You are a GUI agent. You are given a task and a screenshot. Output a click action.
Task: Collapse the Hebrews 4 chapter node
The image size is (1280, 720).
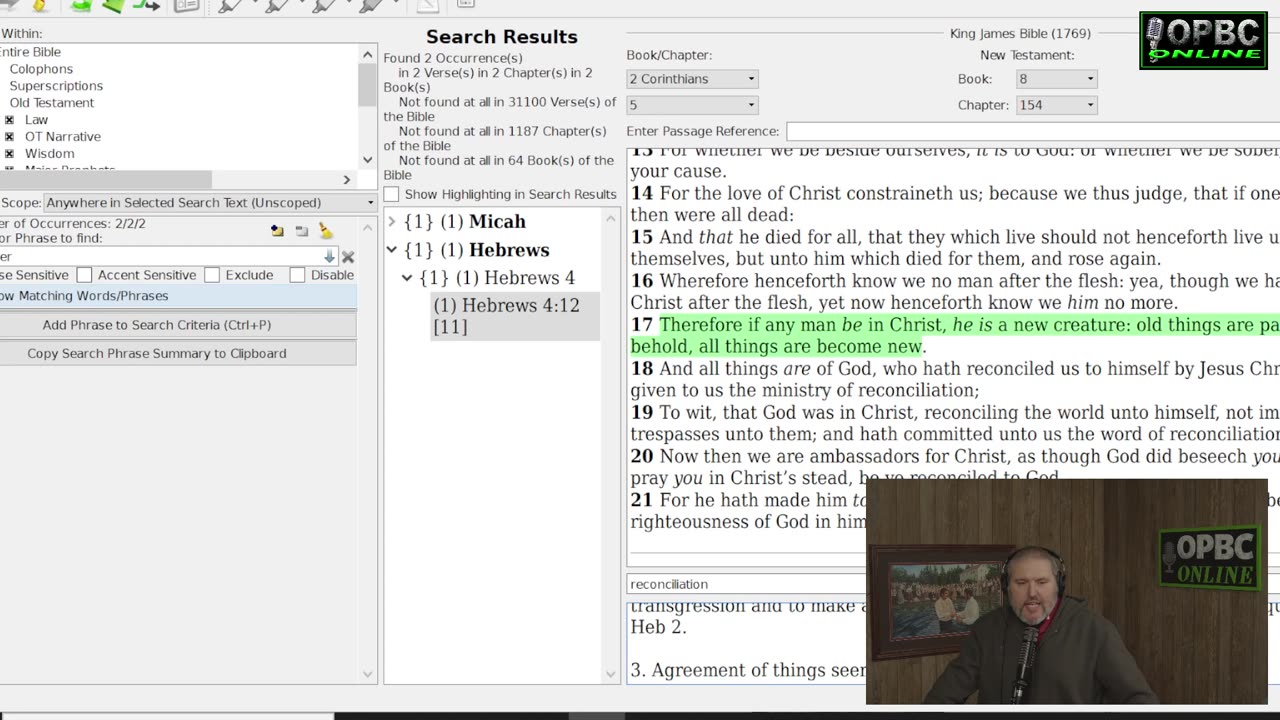point(407,277)
